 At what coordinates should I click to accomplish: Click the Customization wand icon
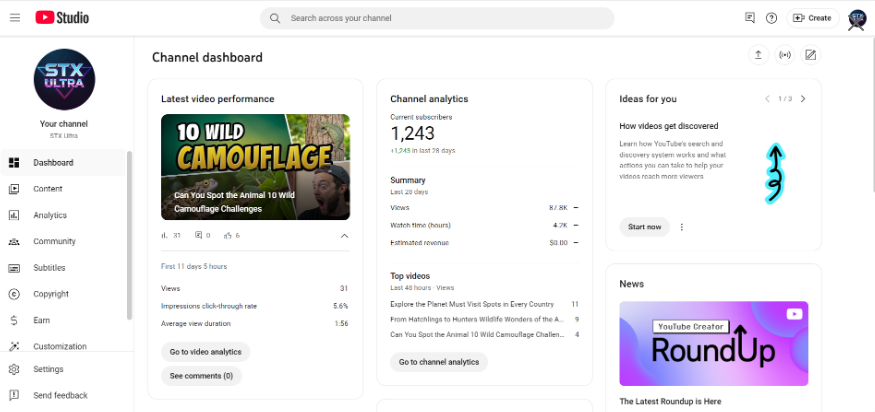point(14,346)
